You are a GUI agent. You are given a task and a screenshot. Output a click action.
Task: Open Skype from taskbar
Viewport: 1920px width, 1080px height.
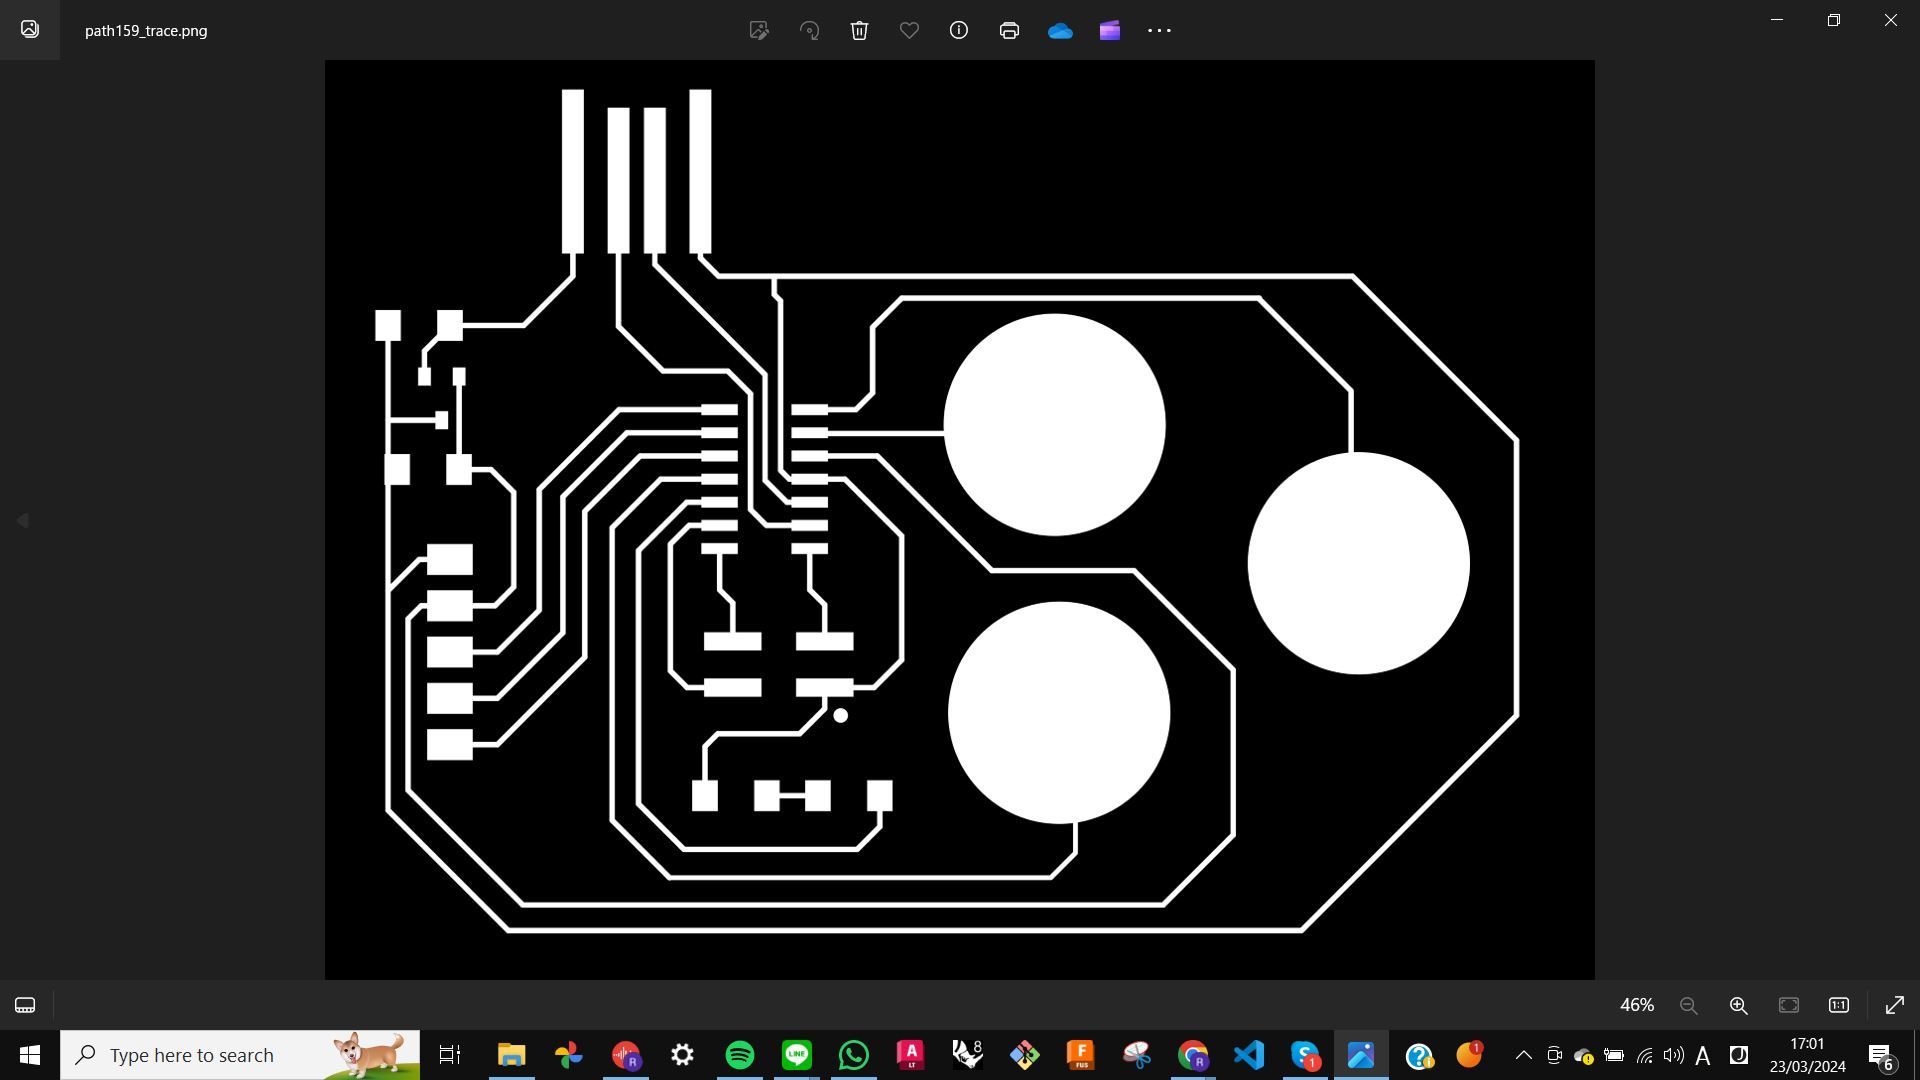(1306, 1055)
